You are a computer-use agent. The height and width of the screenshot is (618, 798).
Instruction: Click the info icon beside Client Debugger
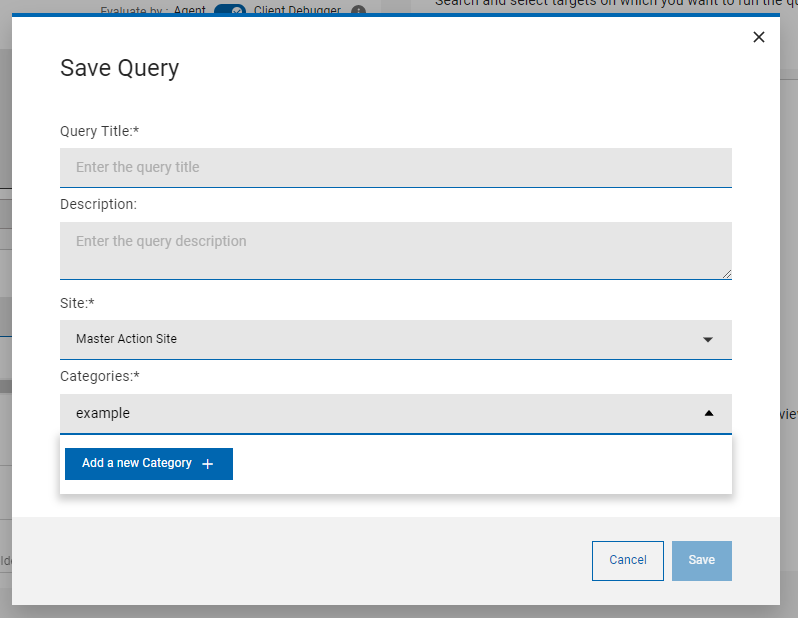click(x=358, y=11)
